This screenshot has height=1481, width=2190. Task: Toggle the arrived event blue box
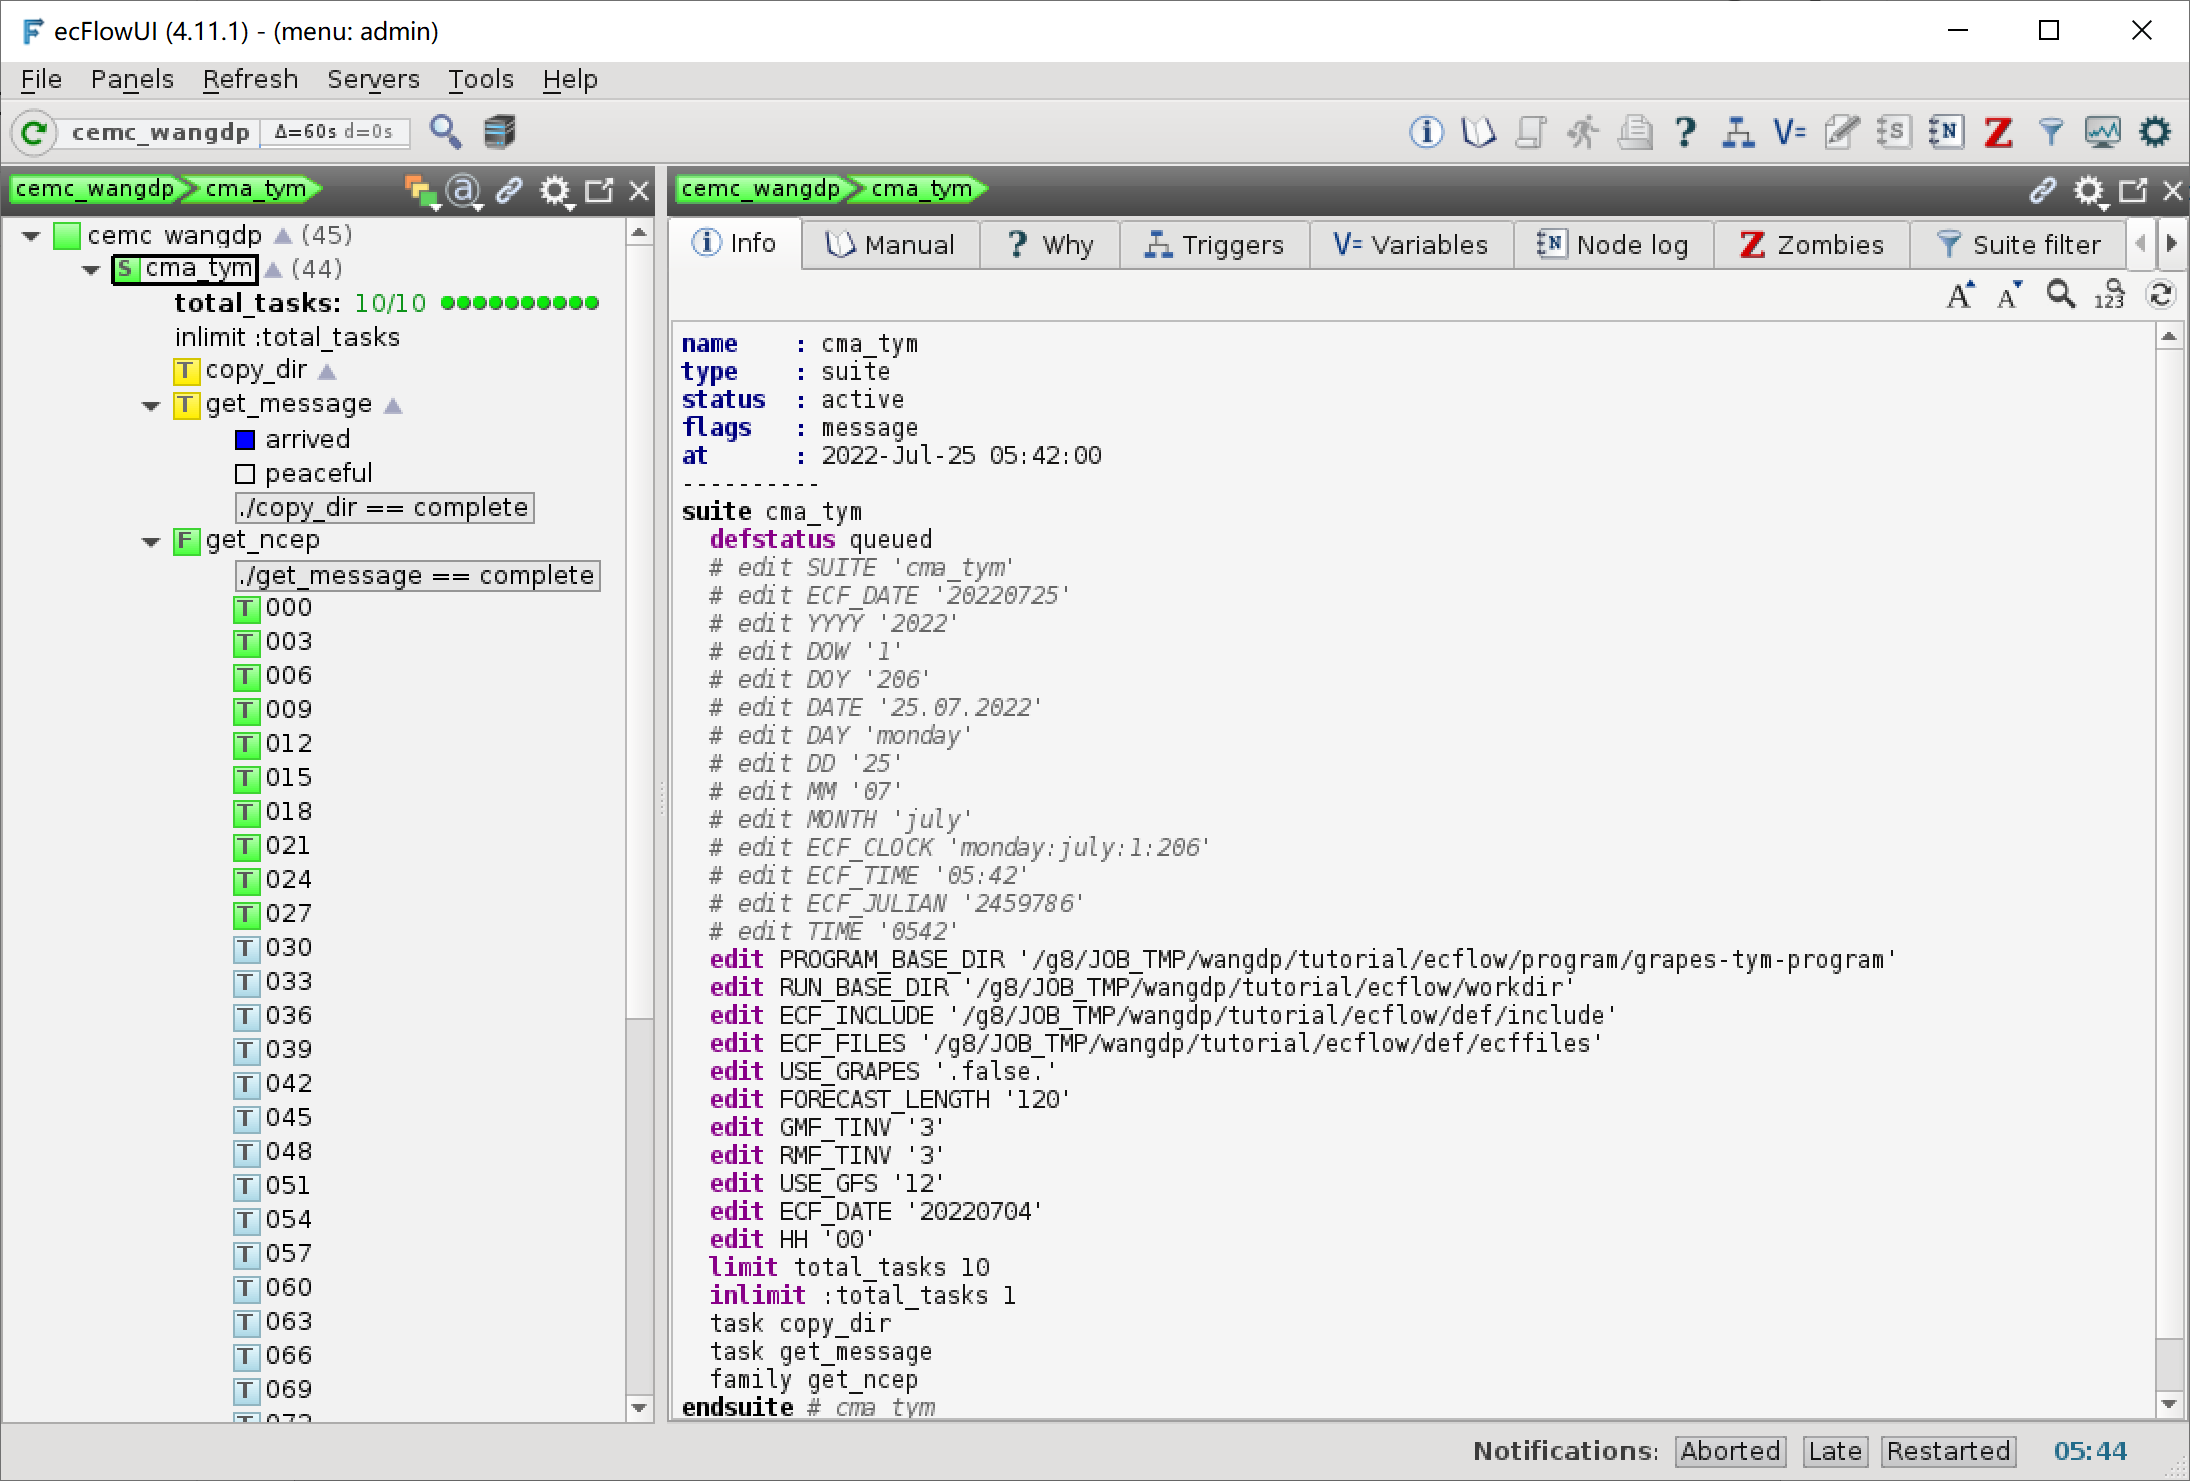pos(245,440)
